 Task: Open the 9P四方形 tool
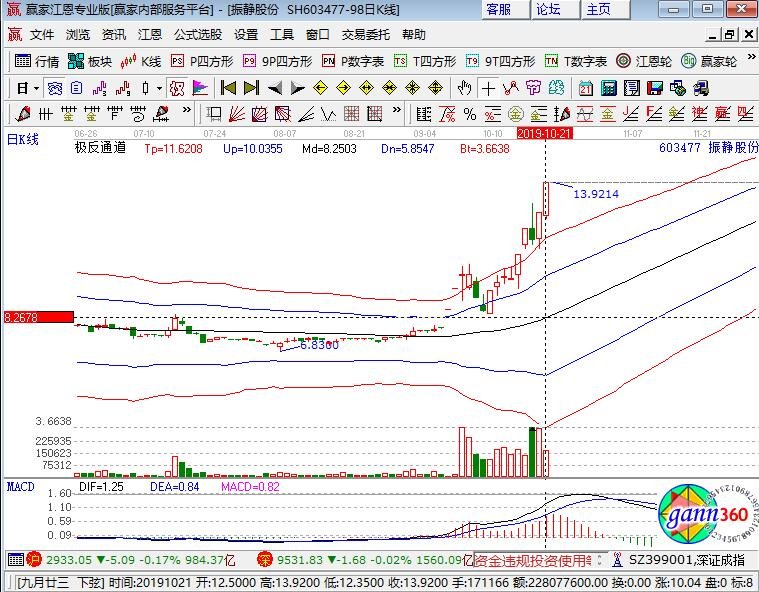click(x=277, y=61)
